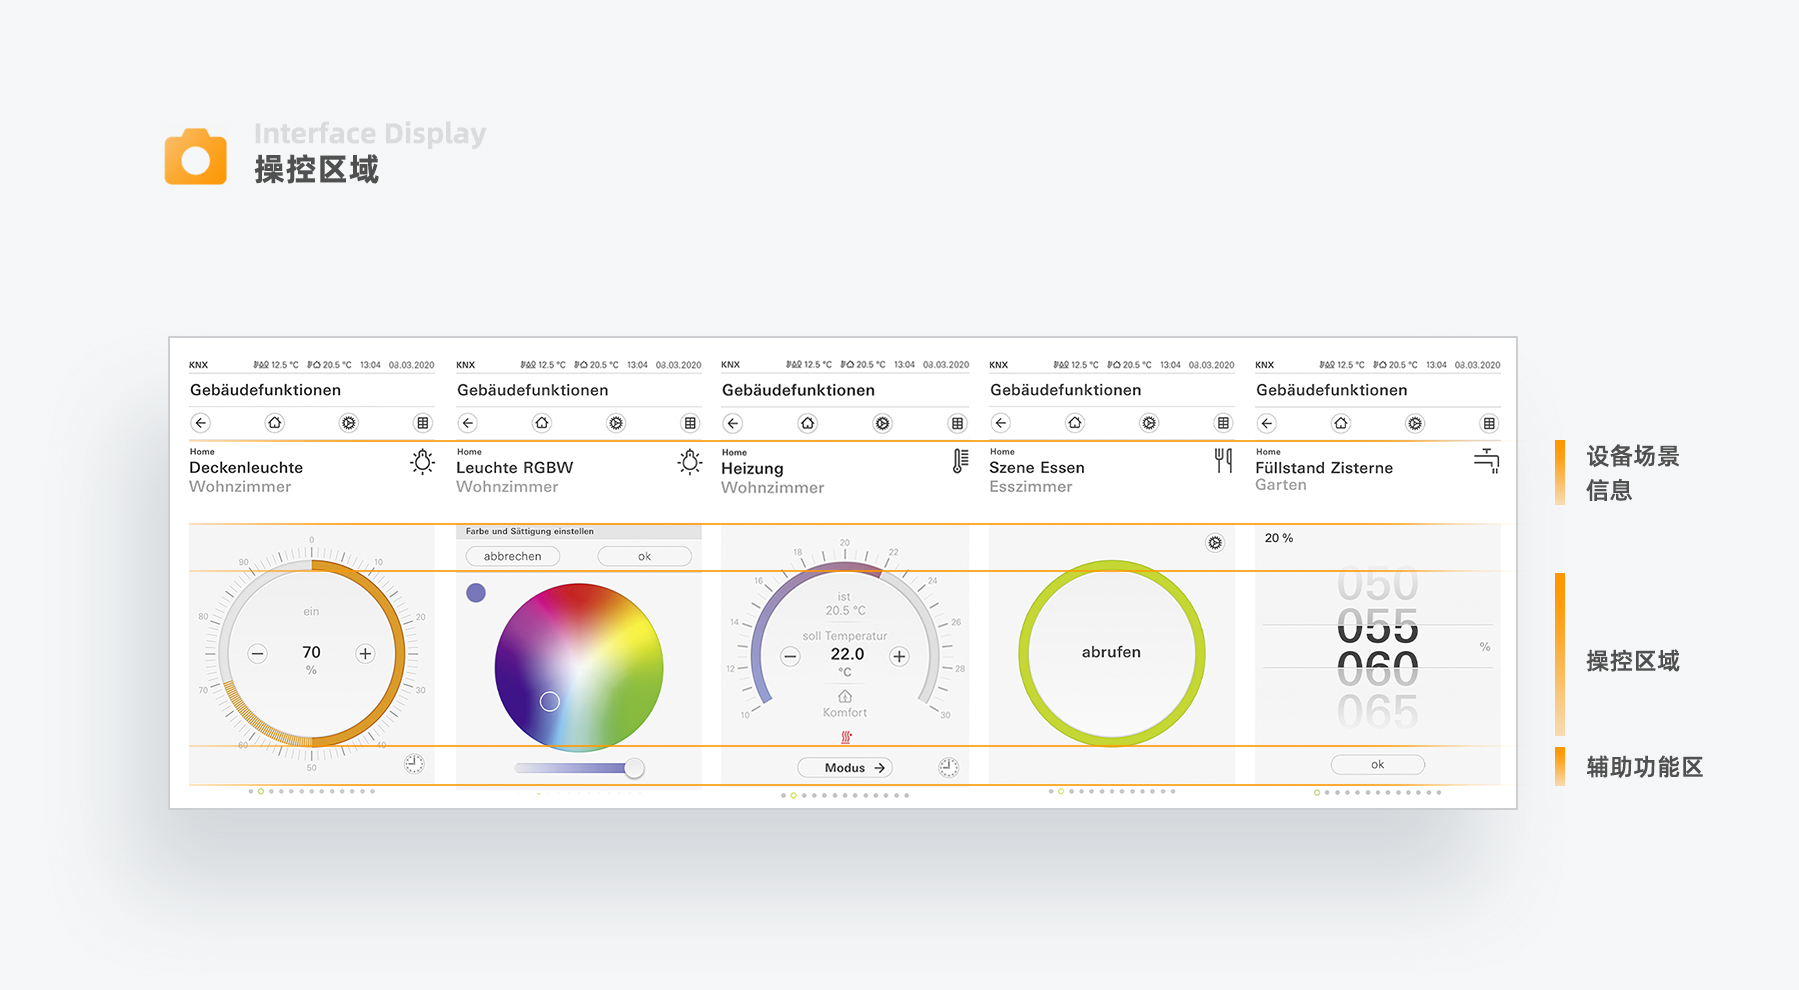Increase Deckenleuchte brightness with plus button
Screen dimensions: 1799x990
tap(365, 654)
